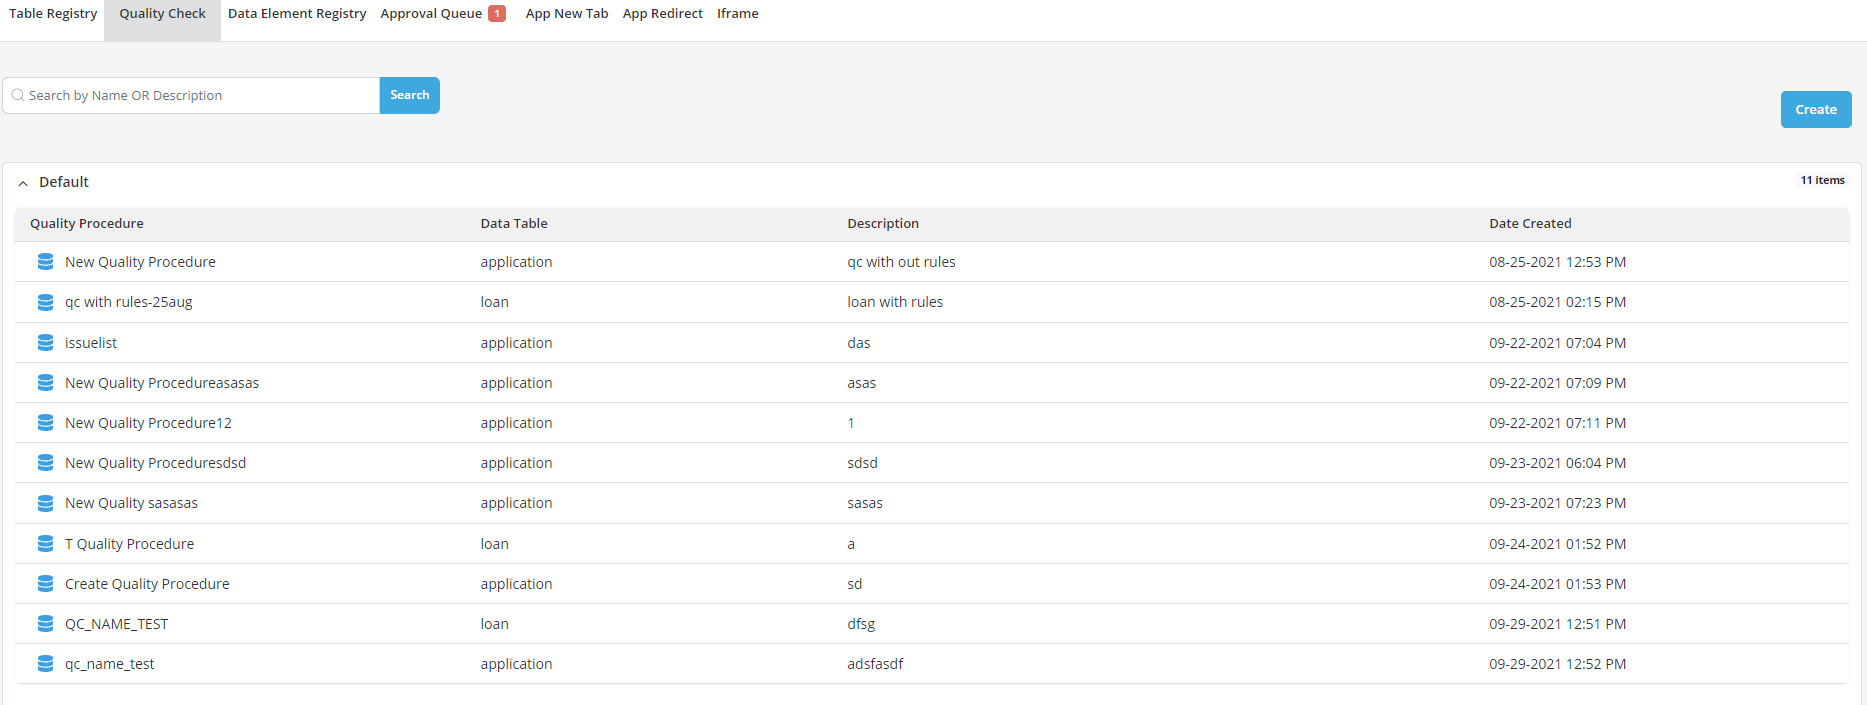Collapse the Default group chevron
Screen dimensions: 1867x705
23,183
